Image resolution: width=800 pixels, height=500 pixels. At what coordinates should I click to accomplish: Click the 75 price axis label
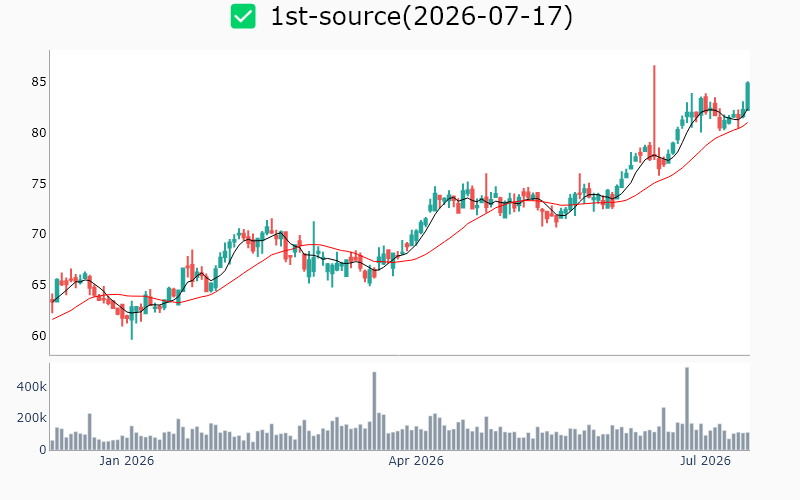39,184
